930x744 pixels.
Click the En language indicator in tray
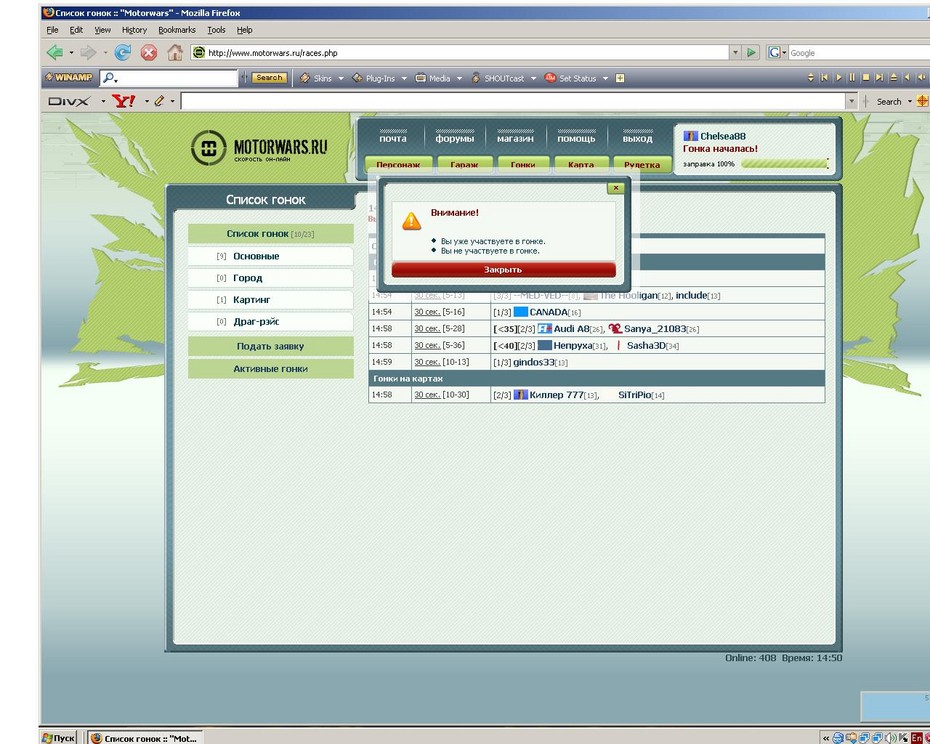coord(917,738)
